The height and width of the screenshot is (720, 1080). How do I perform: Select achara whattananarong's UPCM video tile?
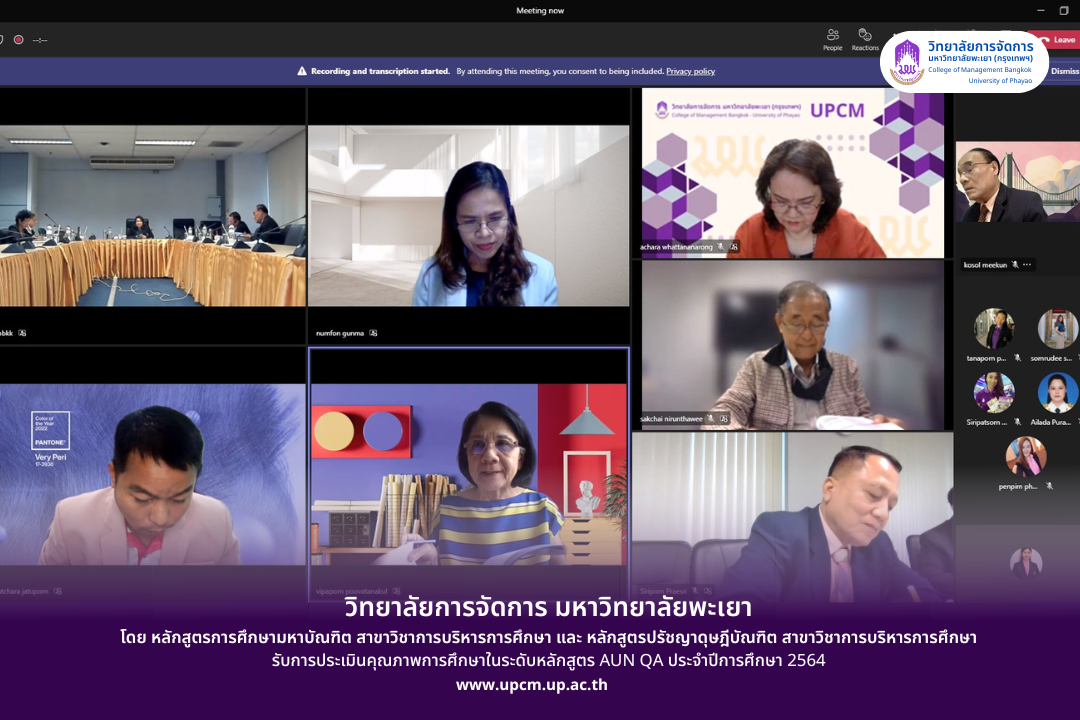pos(793,173)
